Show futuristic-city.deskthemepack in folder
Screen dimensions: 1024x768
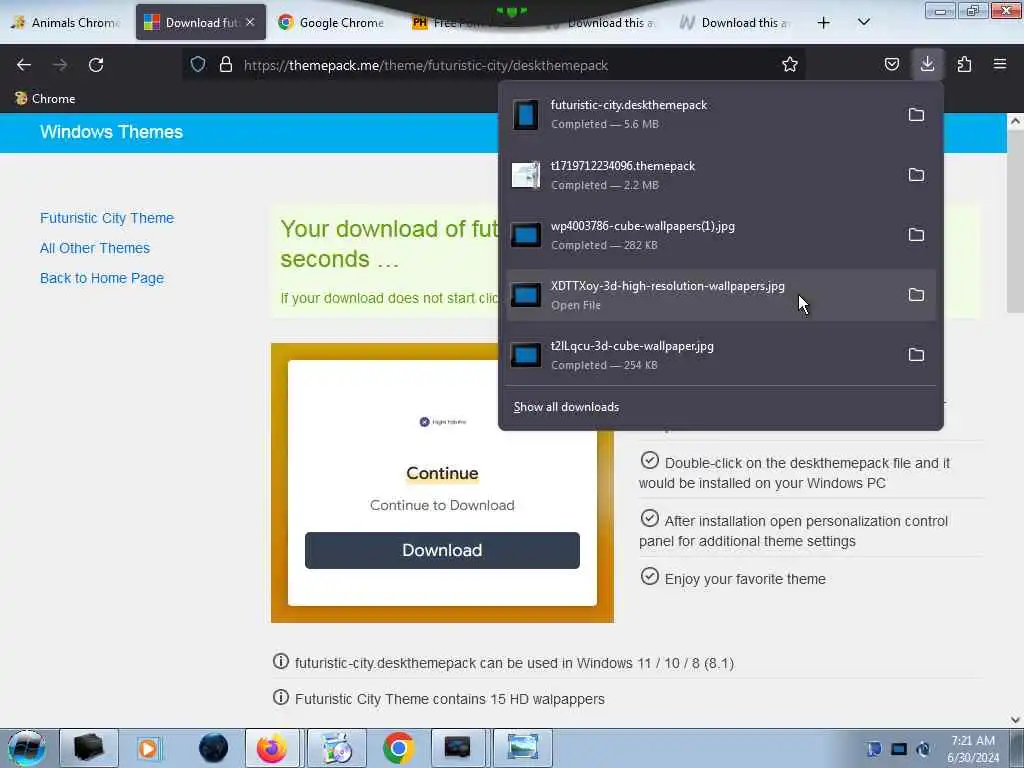click(916, 115)
